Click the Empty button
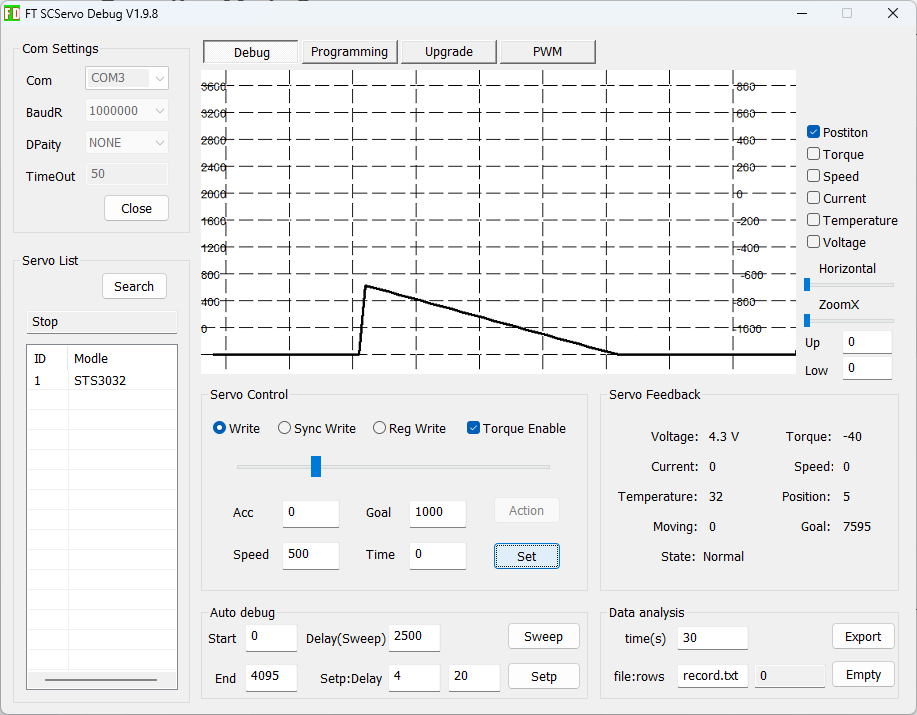Viewport: 917px width, 715px height. [863, 675]
